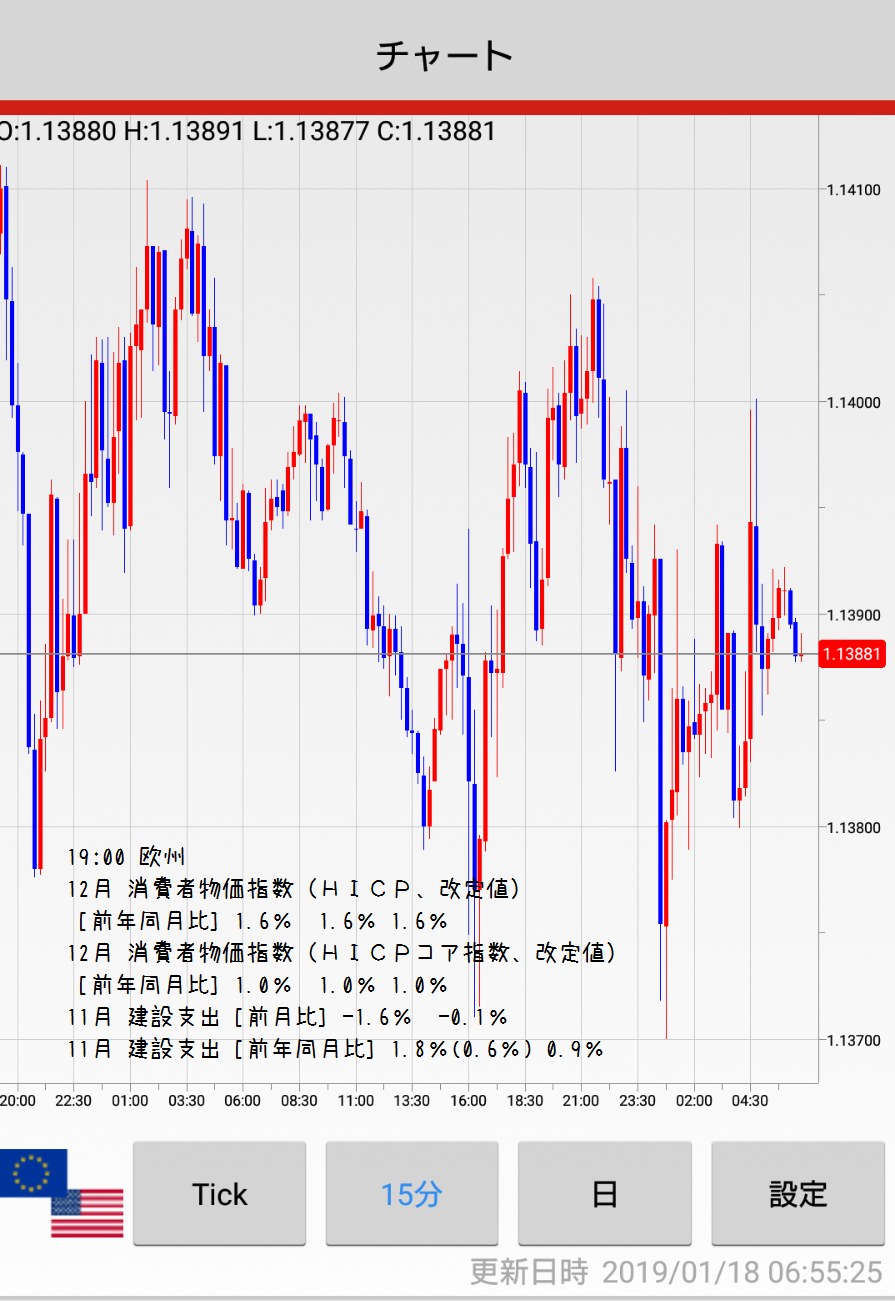Tap the 更新日時 update timestamp
This screenshot has height=1301, width=895.
click(676, 1272)
